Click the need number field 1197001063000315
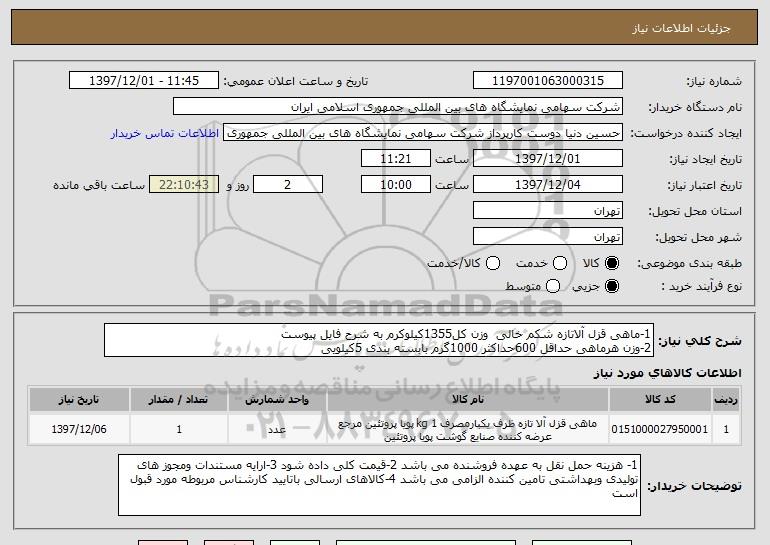 point(548,81)
